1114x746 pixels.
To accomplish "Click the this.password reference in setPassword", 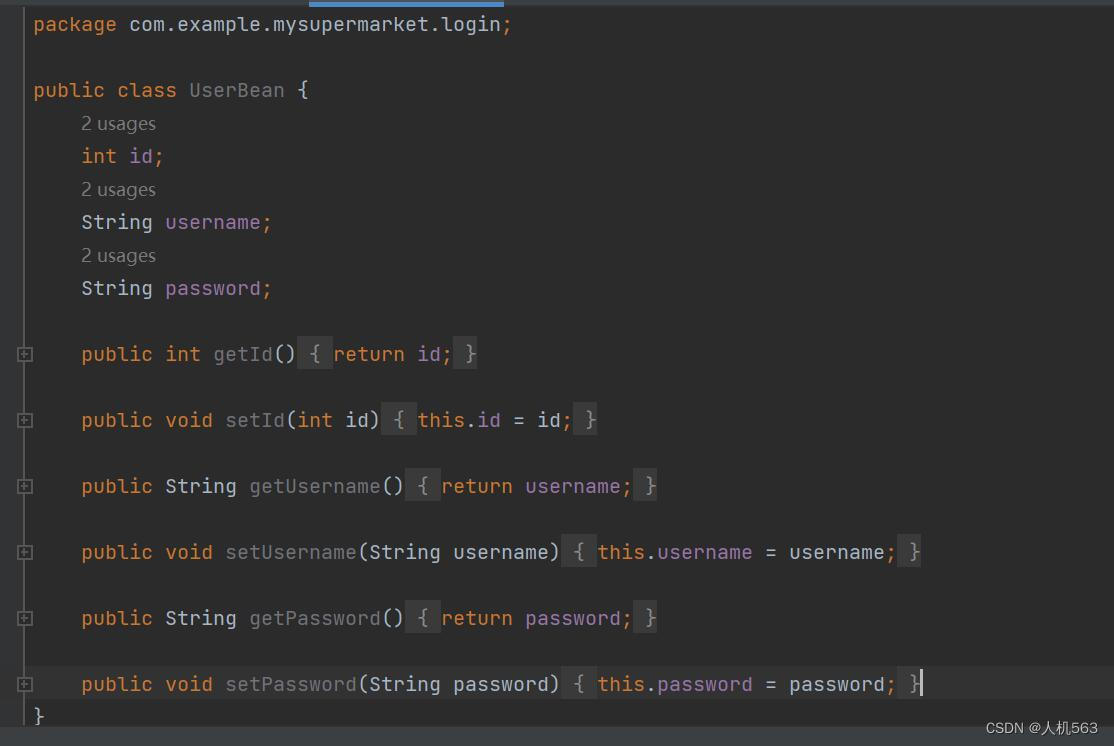I will tap(706, 683).
